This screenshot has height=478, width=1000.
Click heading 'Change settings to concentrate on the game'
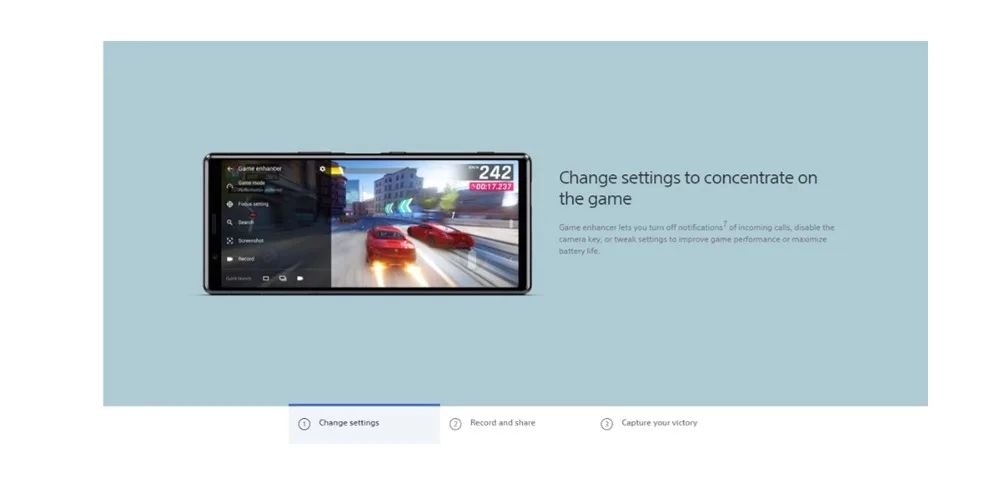tap(688, 188)
